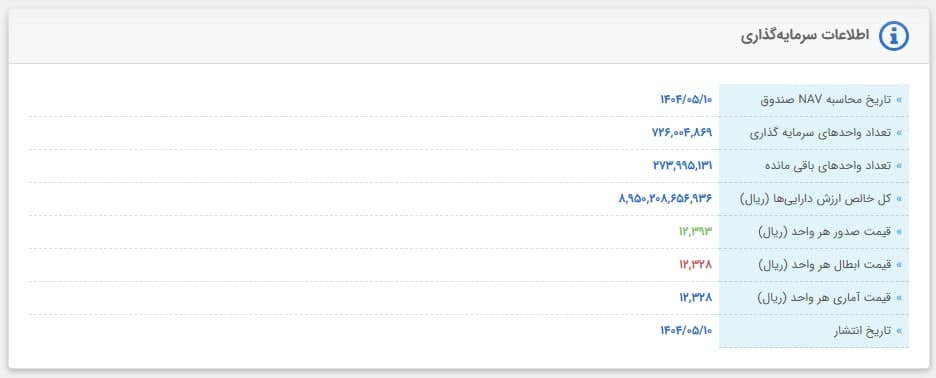
Task: Click the green issue price value ۱۲,۳۹۳
Action: (x=695, y=231)
